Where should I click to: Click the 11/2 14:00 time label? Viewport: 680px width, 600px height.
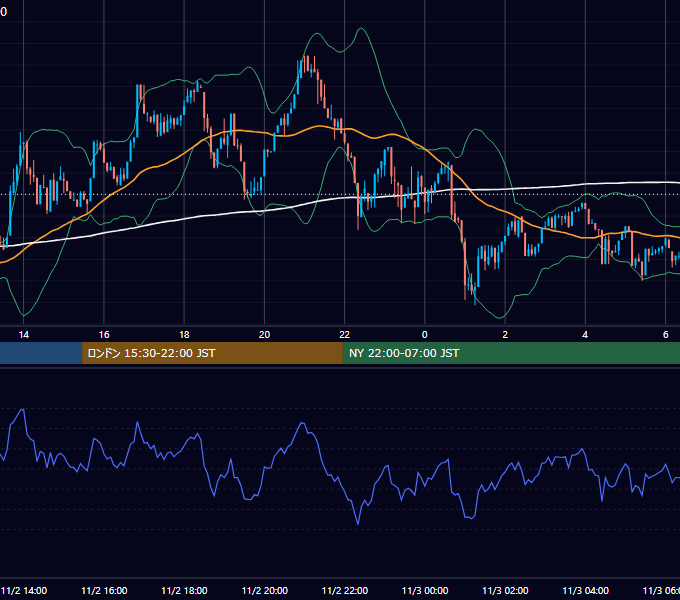(24, 590)
